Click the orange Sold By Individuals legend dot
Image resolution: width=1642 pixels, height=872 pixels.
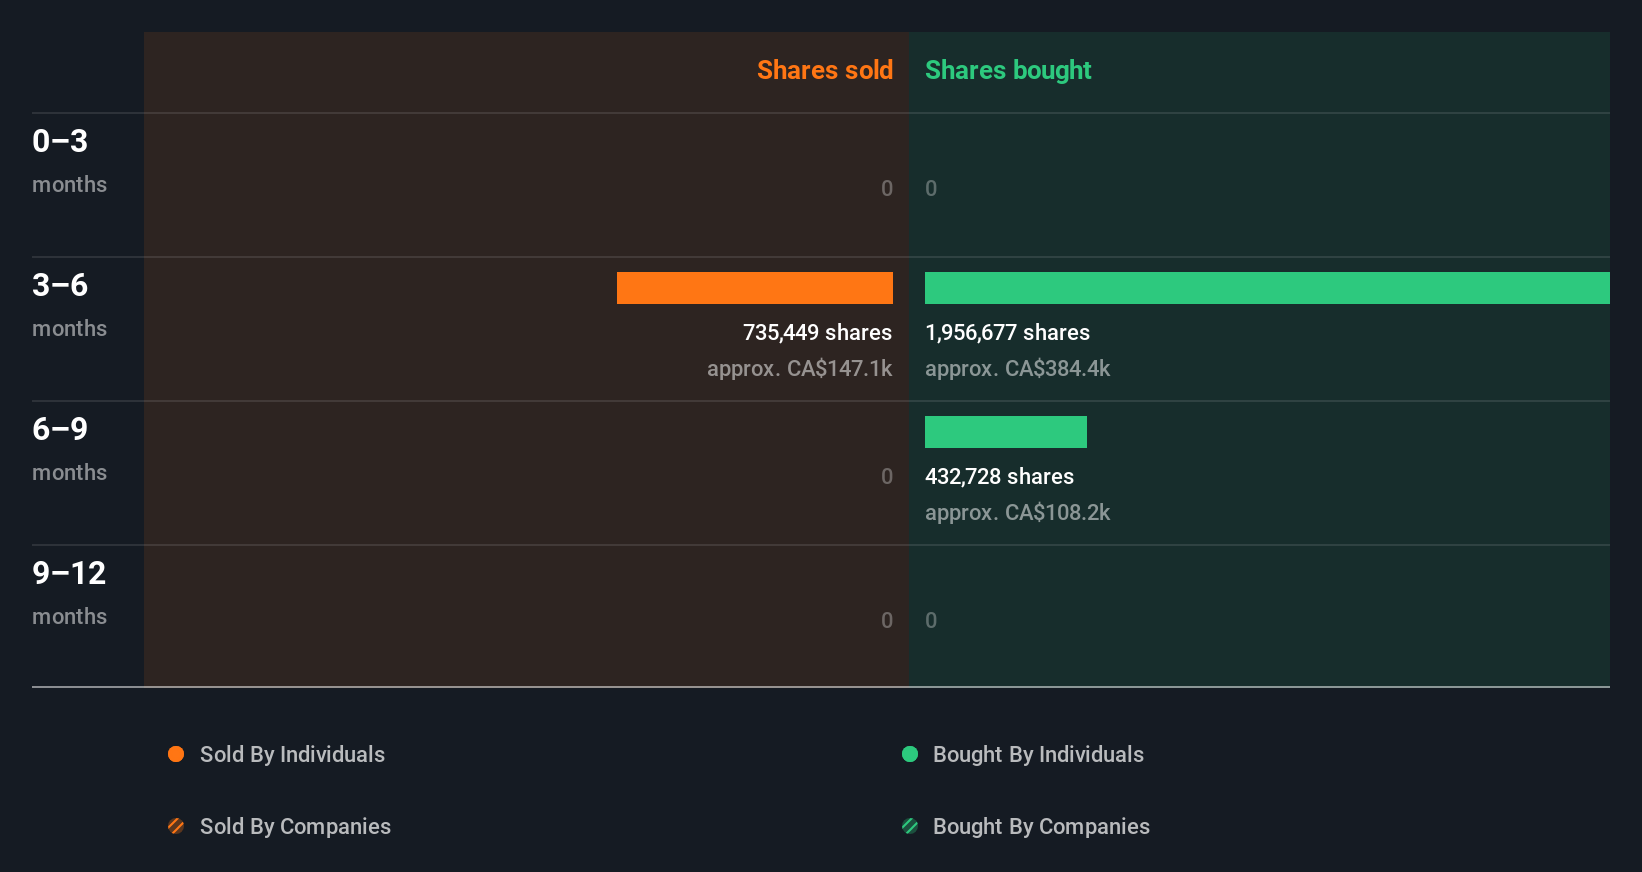pos(176,754)
